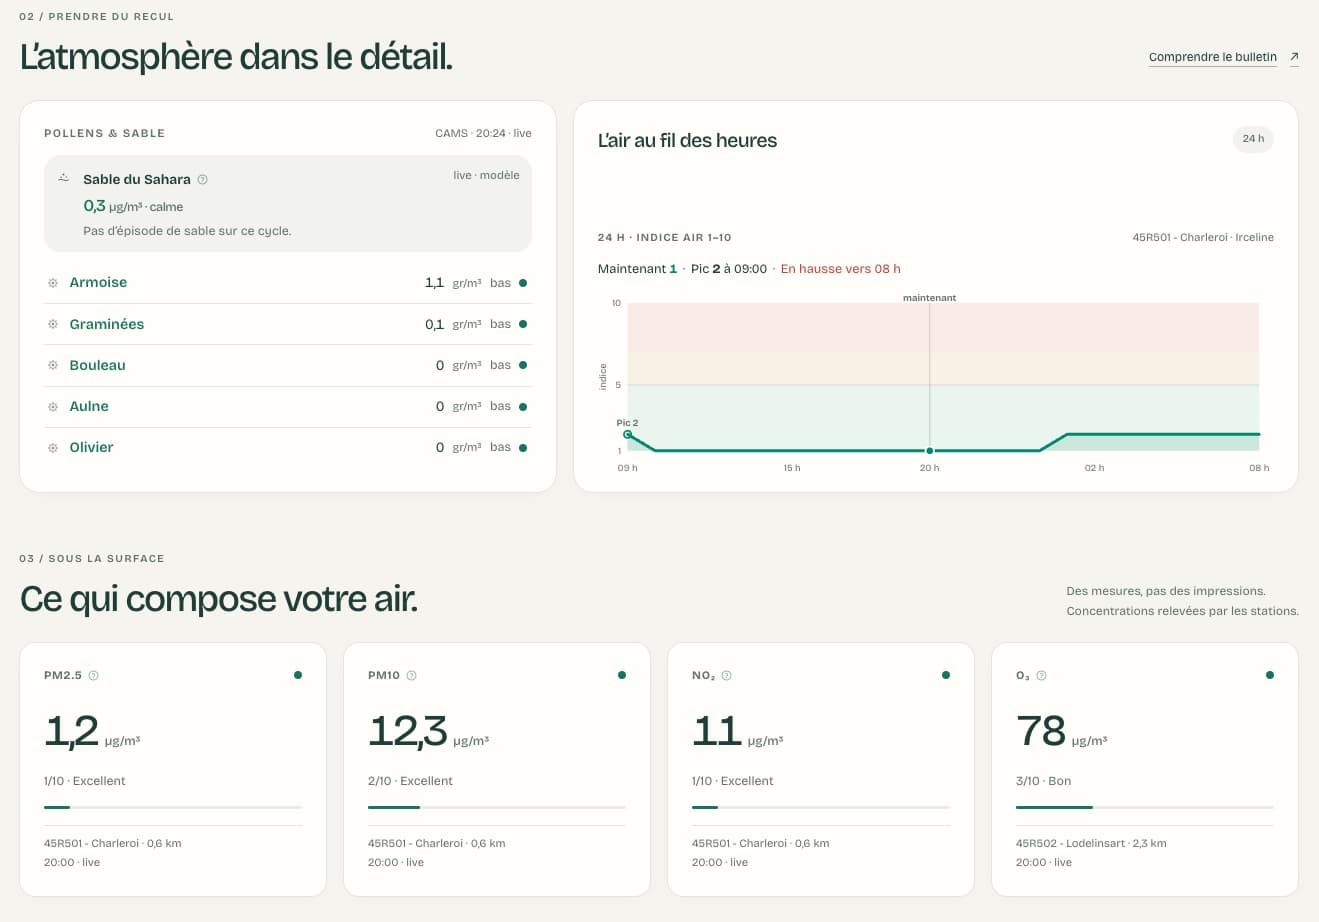The height and width of the screenshot is (922, 1319).
Task: Open the Aulne pollen entry
Action: [x=89, y=407]
